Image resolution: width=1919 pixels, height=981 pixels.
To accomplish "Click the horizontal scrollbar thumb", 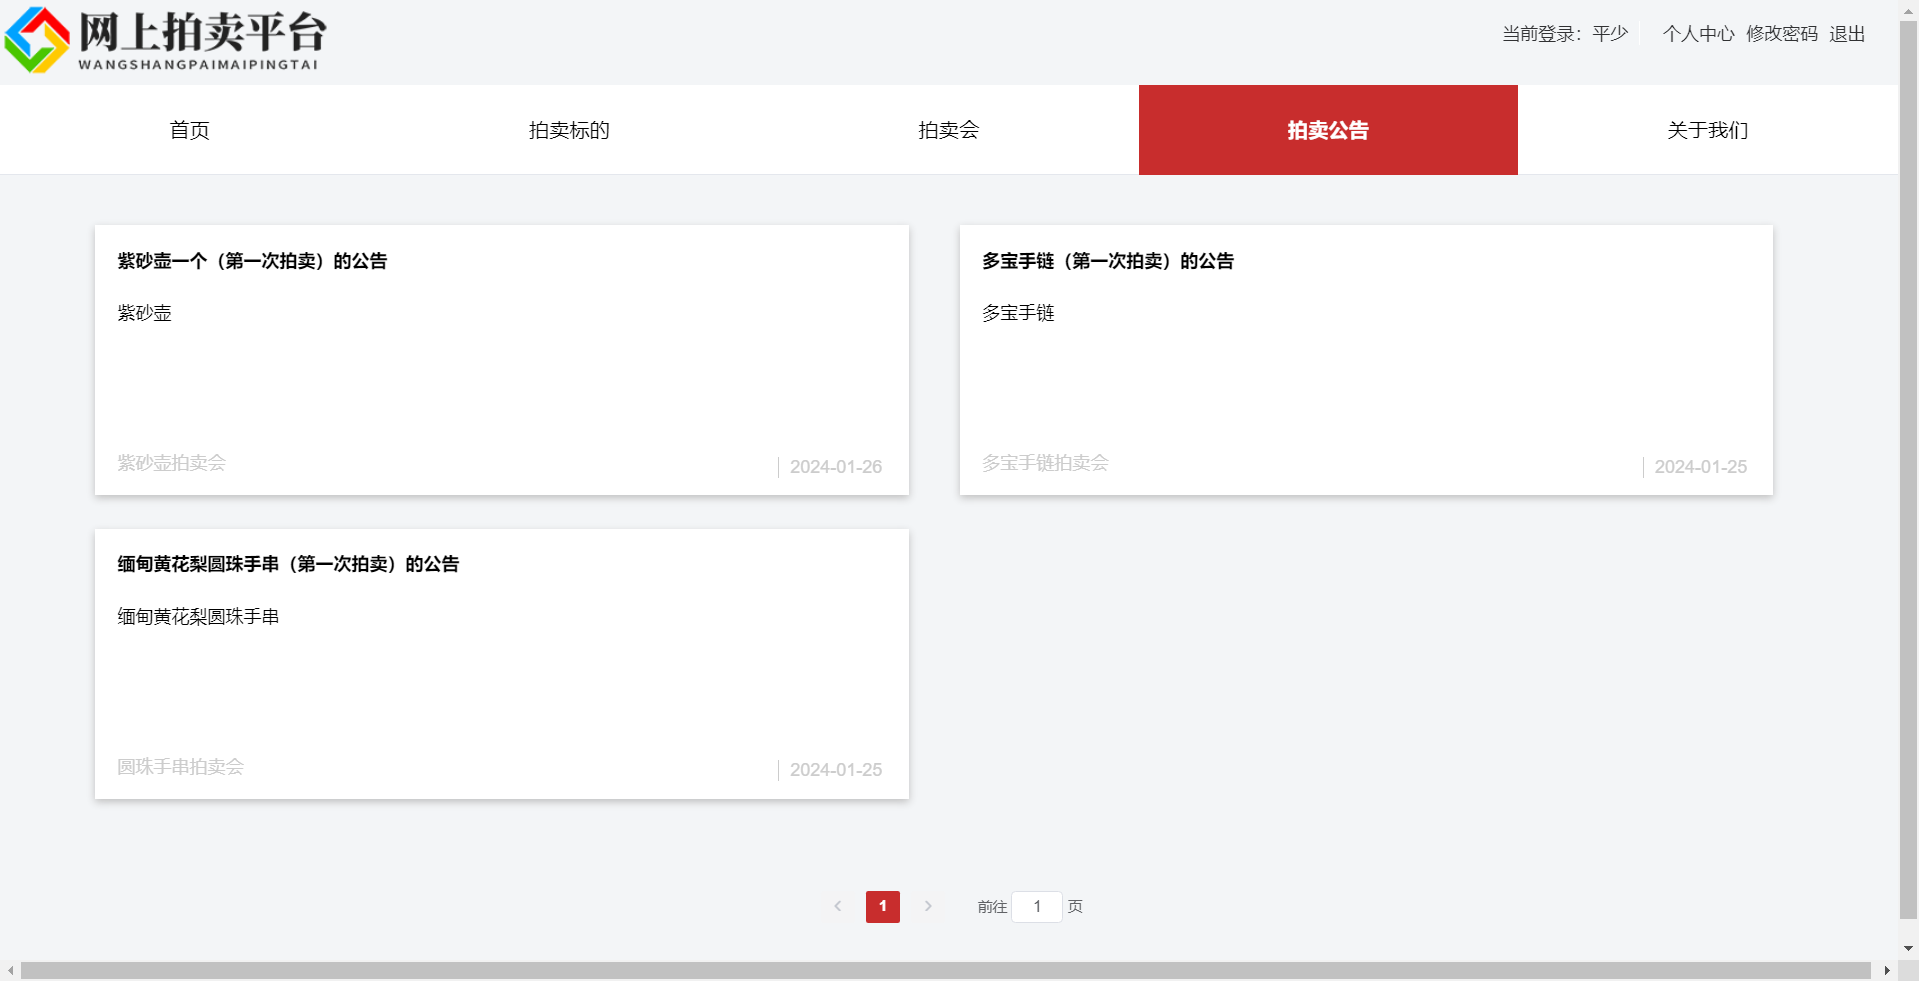I will (x=946, y=971).
